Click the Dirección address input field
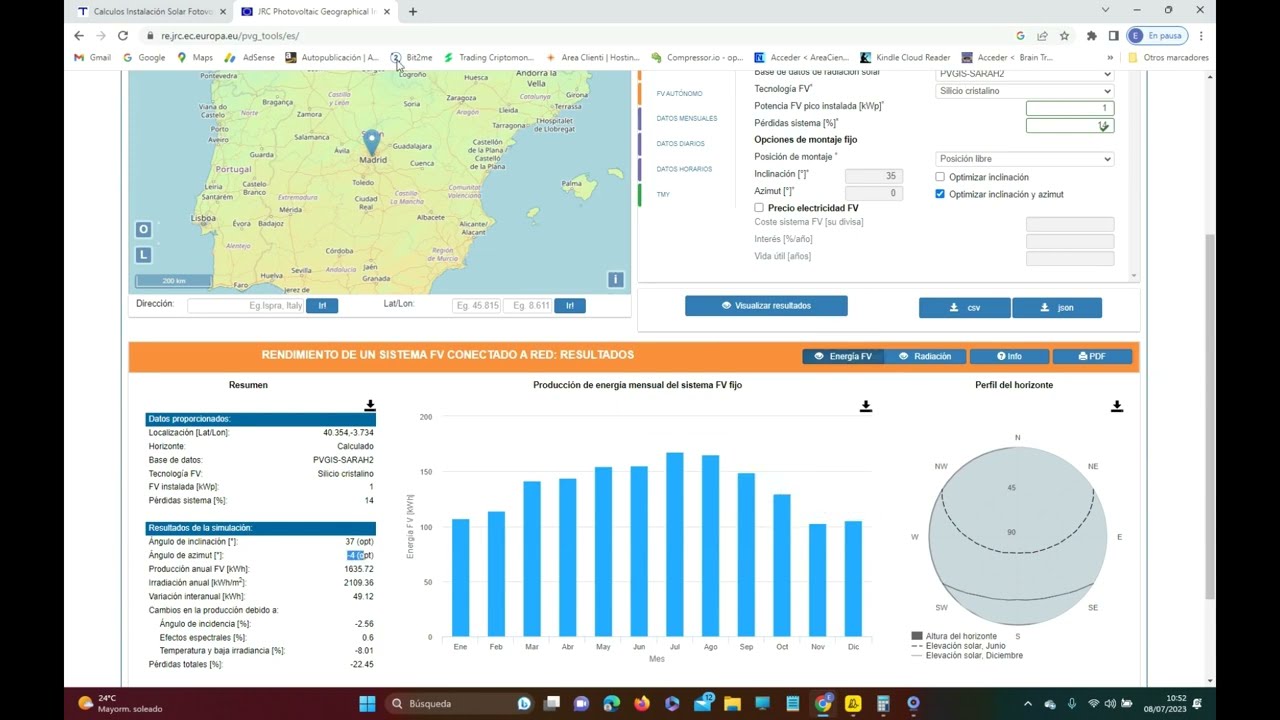The height and width of the screenshot is (720, 1280). click(246, 306)
